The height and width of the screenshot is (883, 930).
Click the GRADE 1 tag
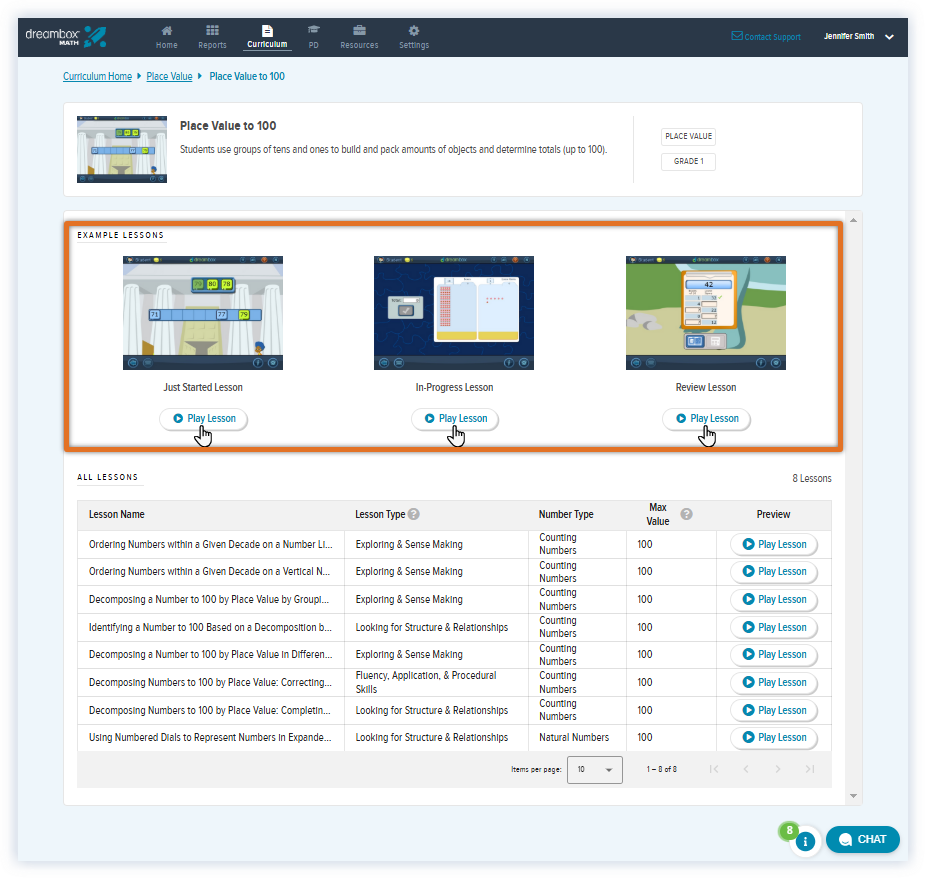point(688,161)
